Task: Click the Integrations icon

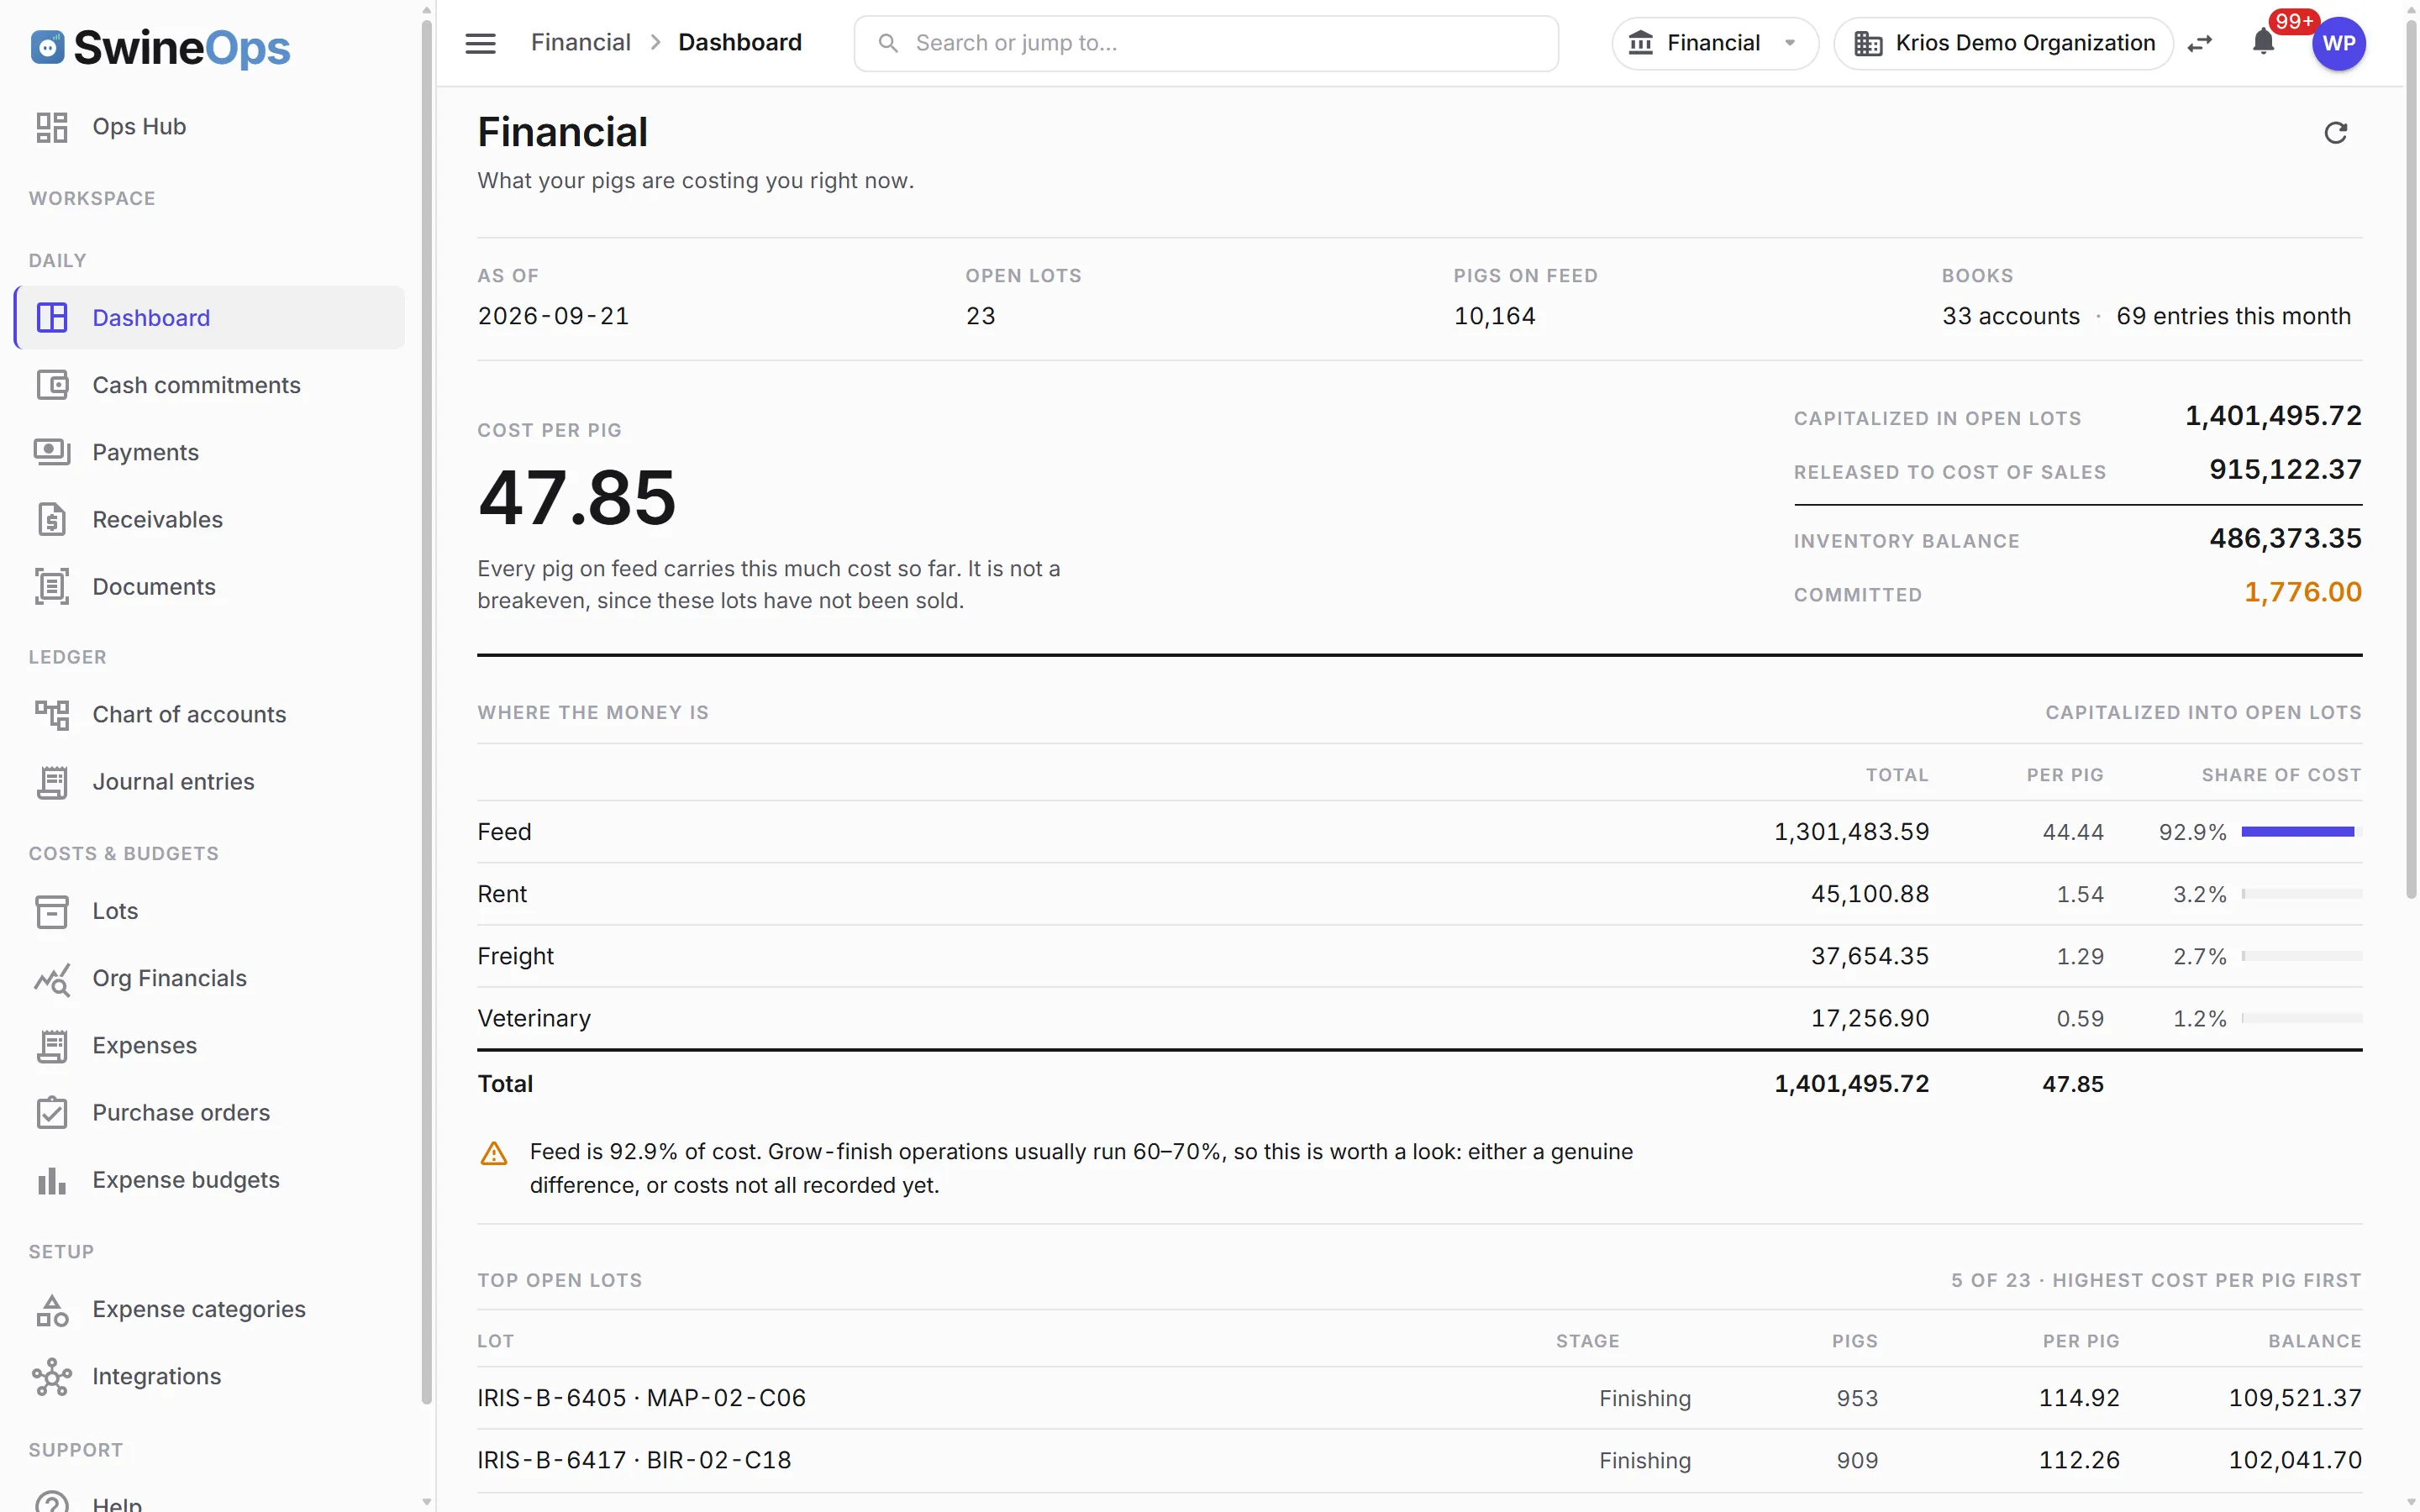Action: pos(52,1376)
